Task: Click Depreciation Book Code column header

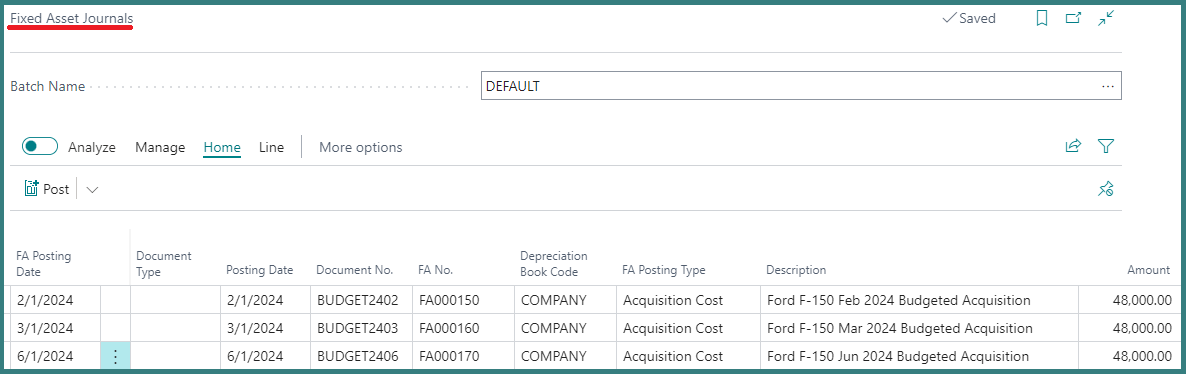Action: 554,263
